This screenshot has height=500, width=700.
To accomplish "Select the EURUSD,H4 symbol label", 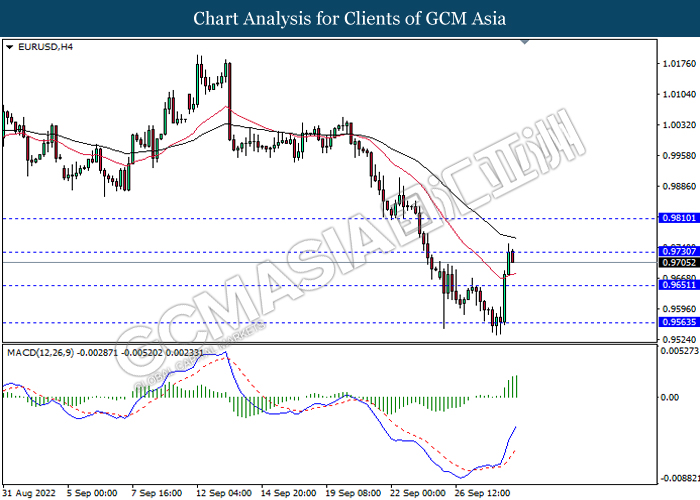I will tap(45, 47).
